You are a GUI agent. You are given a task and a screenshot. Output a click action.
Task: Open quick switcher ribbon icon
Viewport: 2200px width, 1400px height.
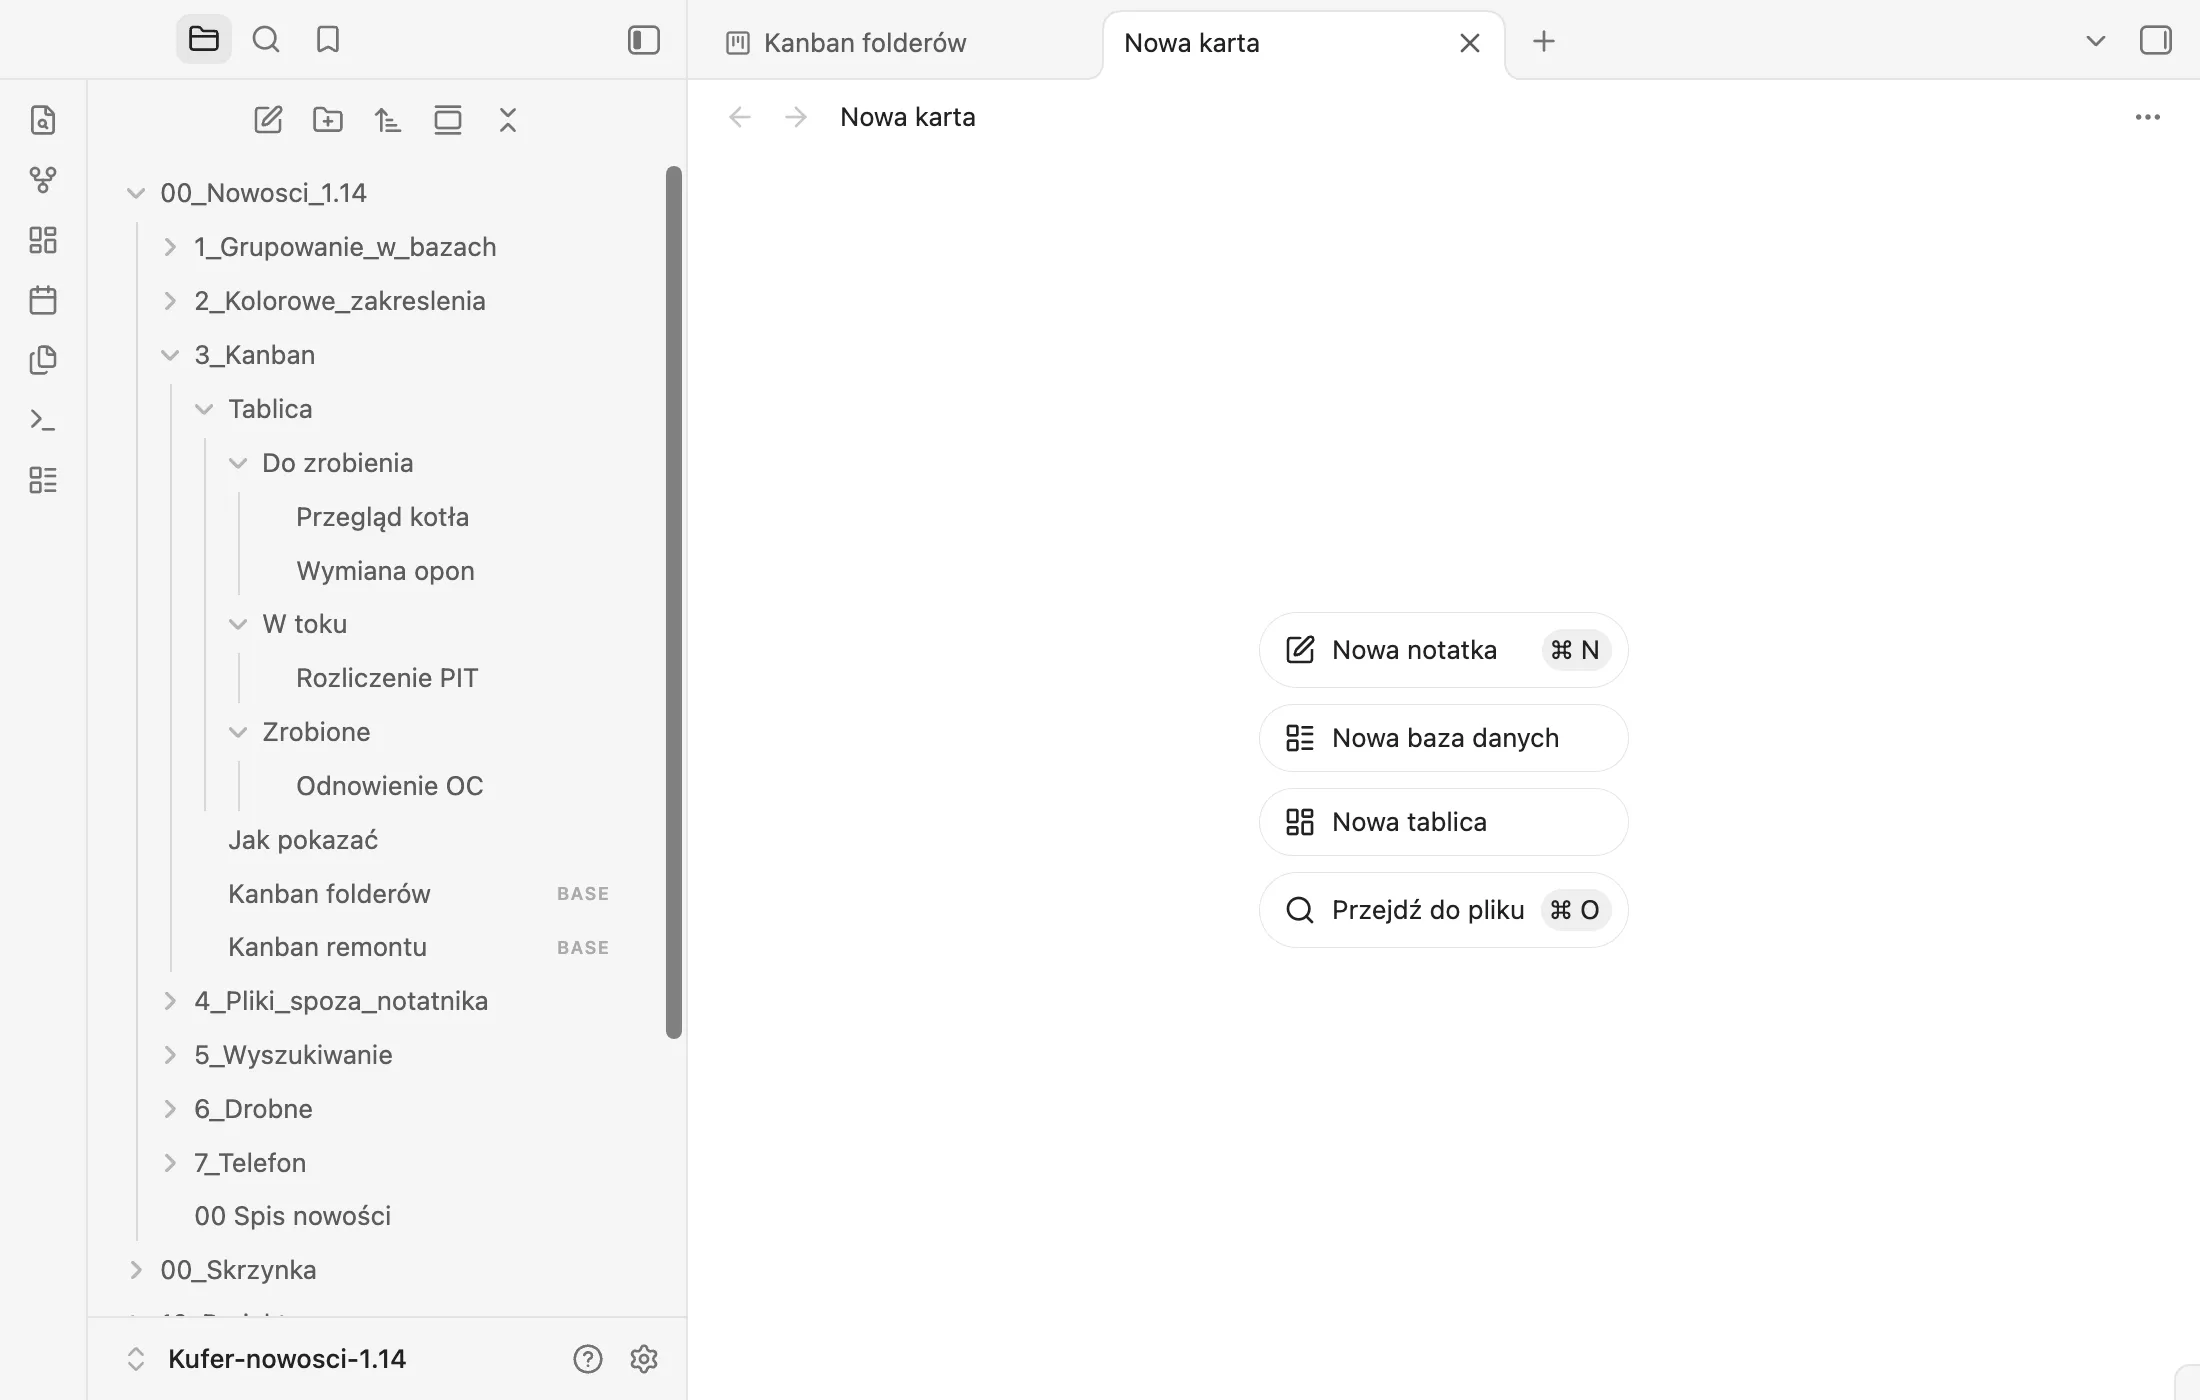click(x=43, y=120)
